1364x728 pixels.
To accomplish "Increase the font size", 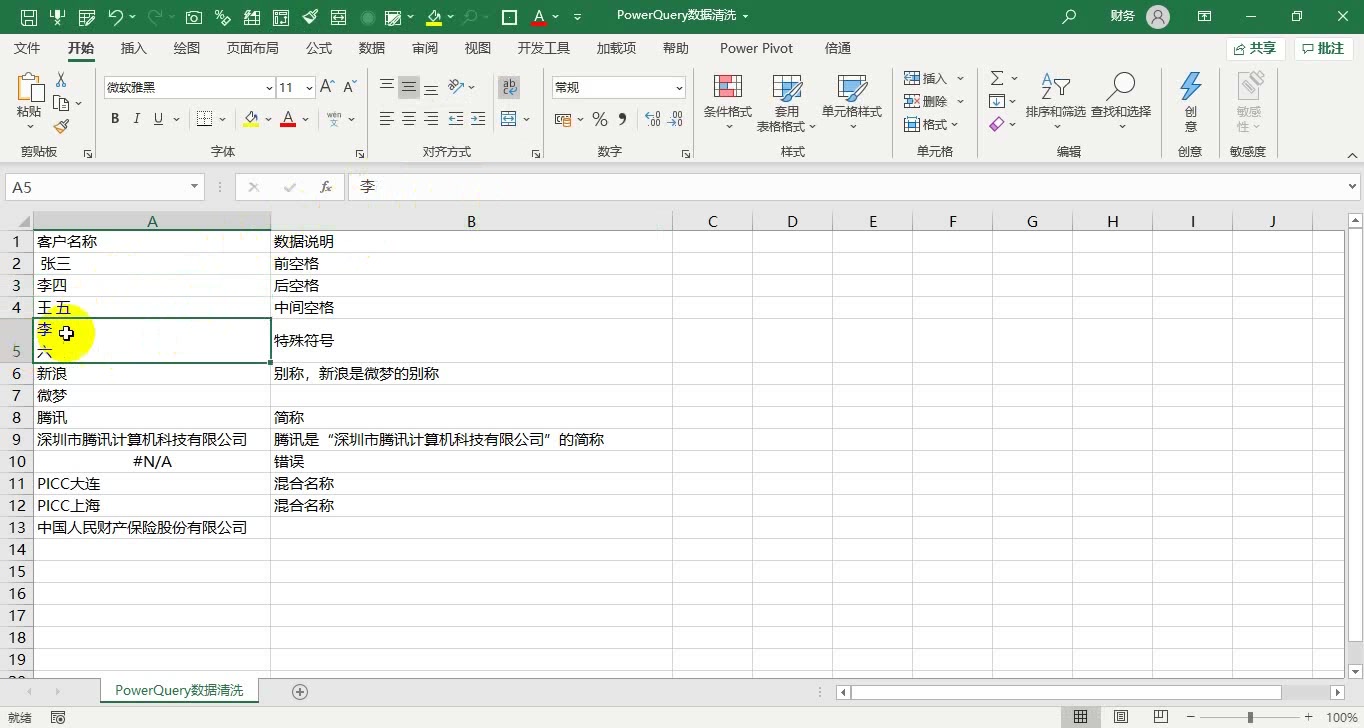I will point(328,88).
